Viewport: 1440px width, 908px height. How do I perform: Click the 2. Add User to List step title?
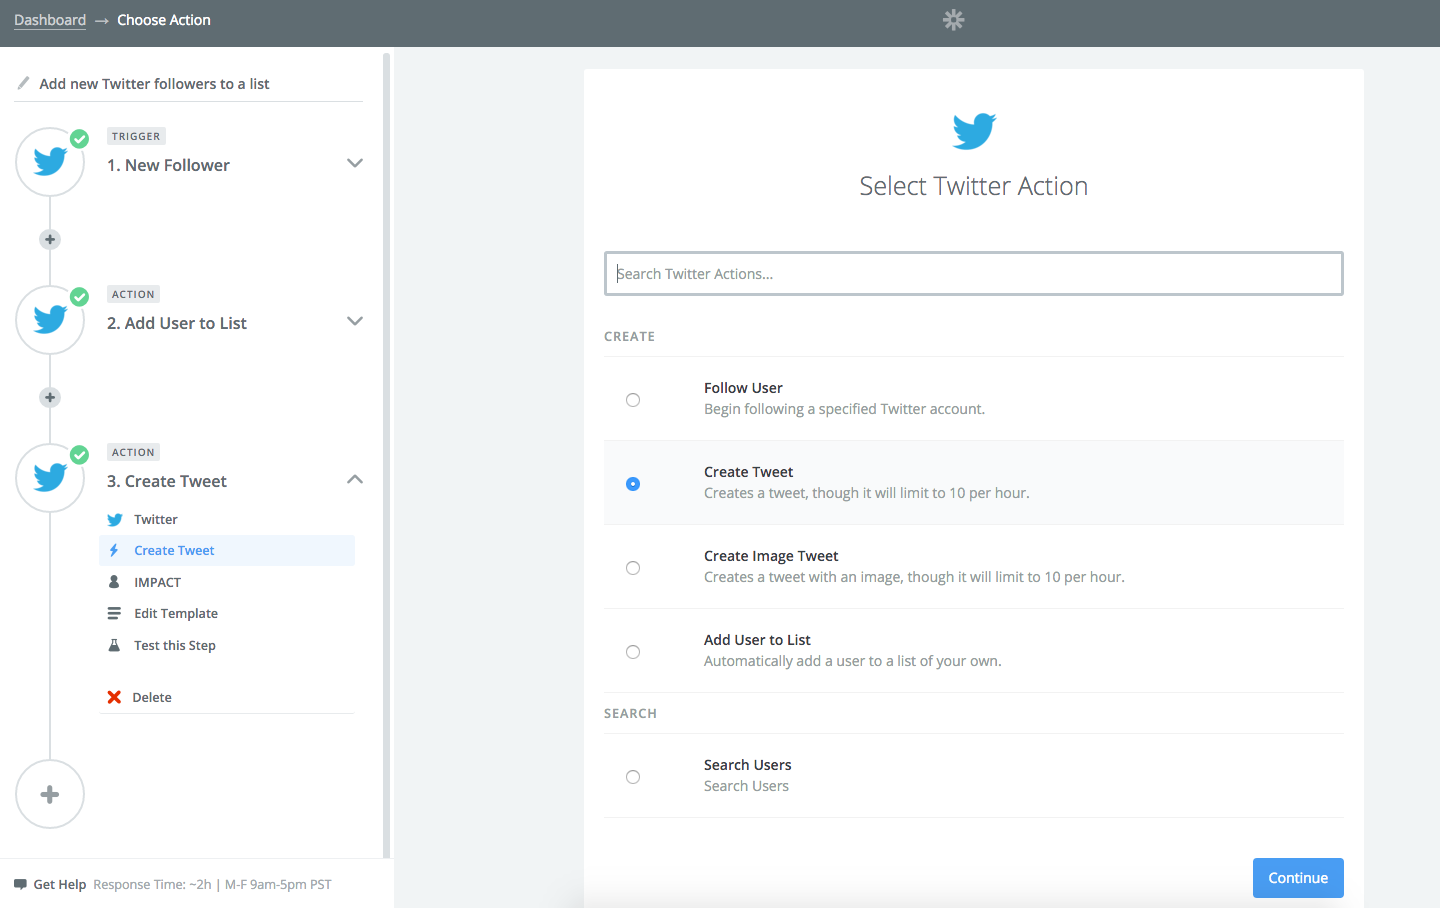pos(177,323)
